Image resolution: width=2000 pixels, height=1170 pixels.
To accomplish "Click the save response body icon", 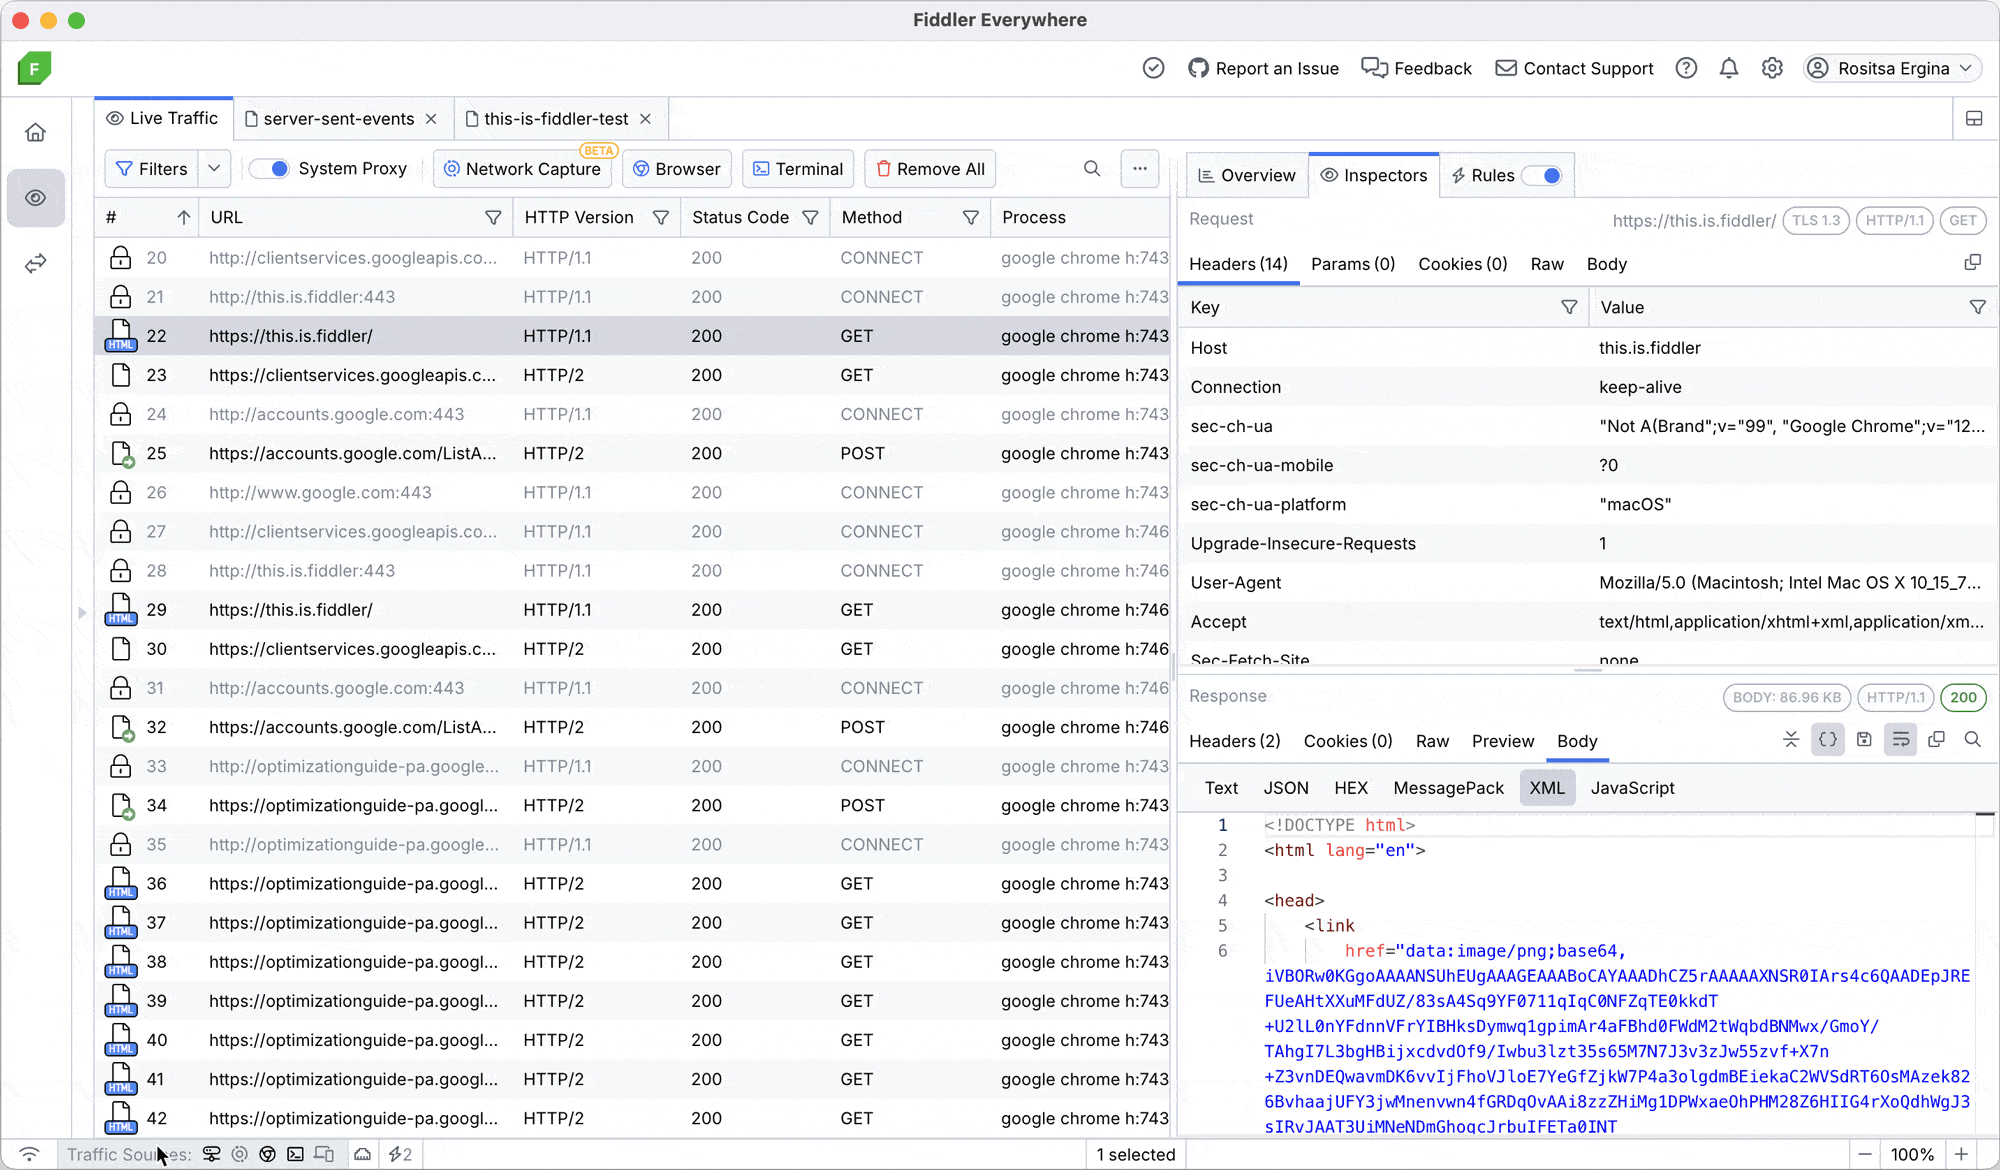I will (1864, 740).
